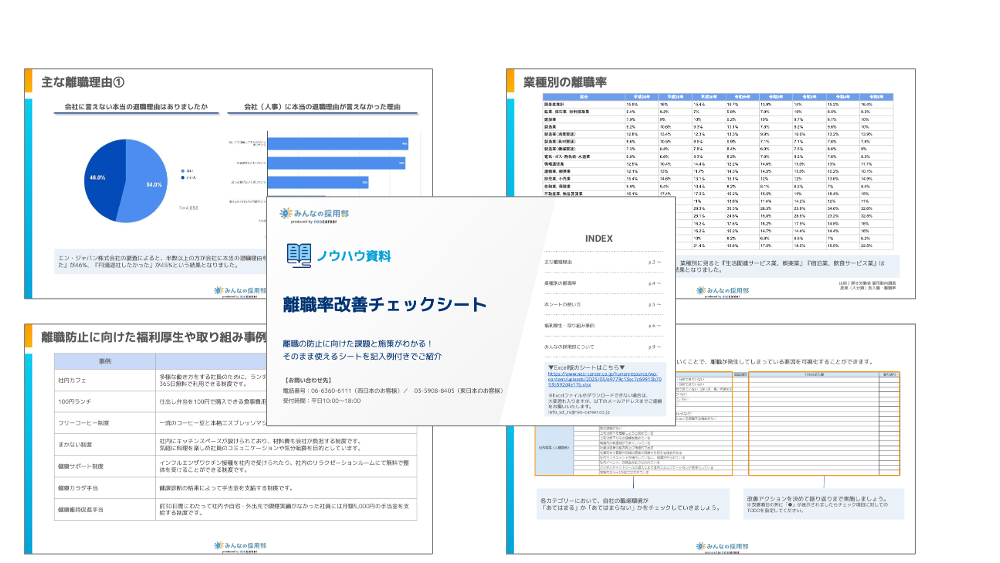The image size is (1000, 563).
Task: Click the 業種別の離職率 slide heading
Action: [564, 82]
